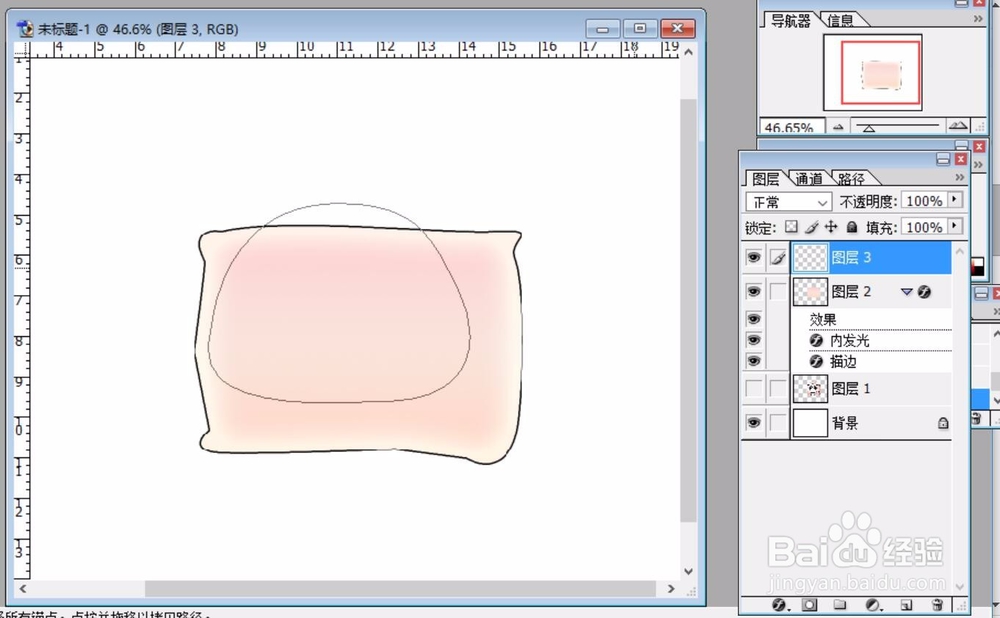Show 图层 1 via its empty eye box
Image resolution: width=1000 pixels, height=618 pixels.
tap(754, 388)
